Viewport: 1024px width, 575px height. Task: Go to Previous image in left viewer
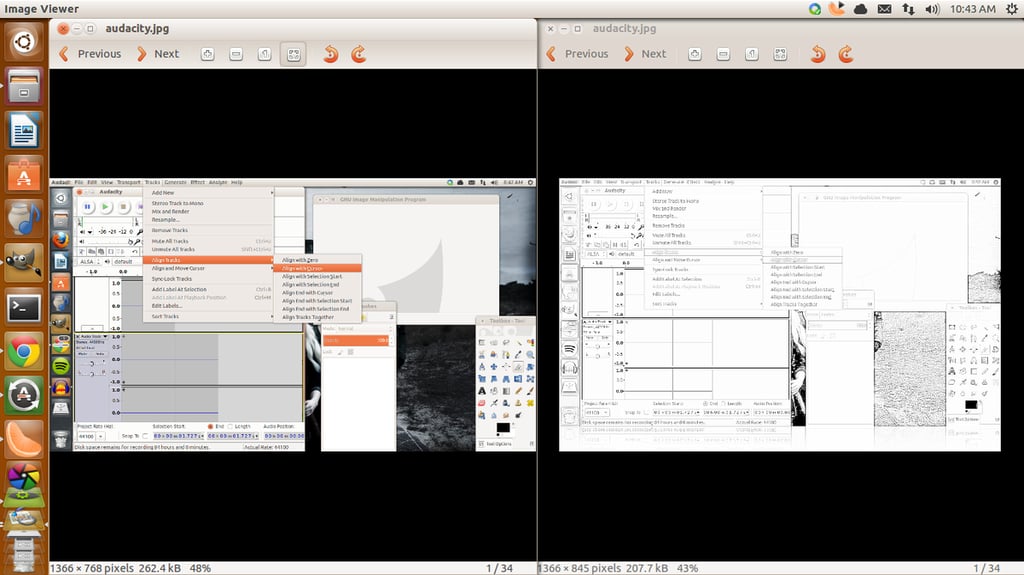[90, 54]
